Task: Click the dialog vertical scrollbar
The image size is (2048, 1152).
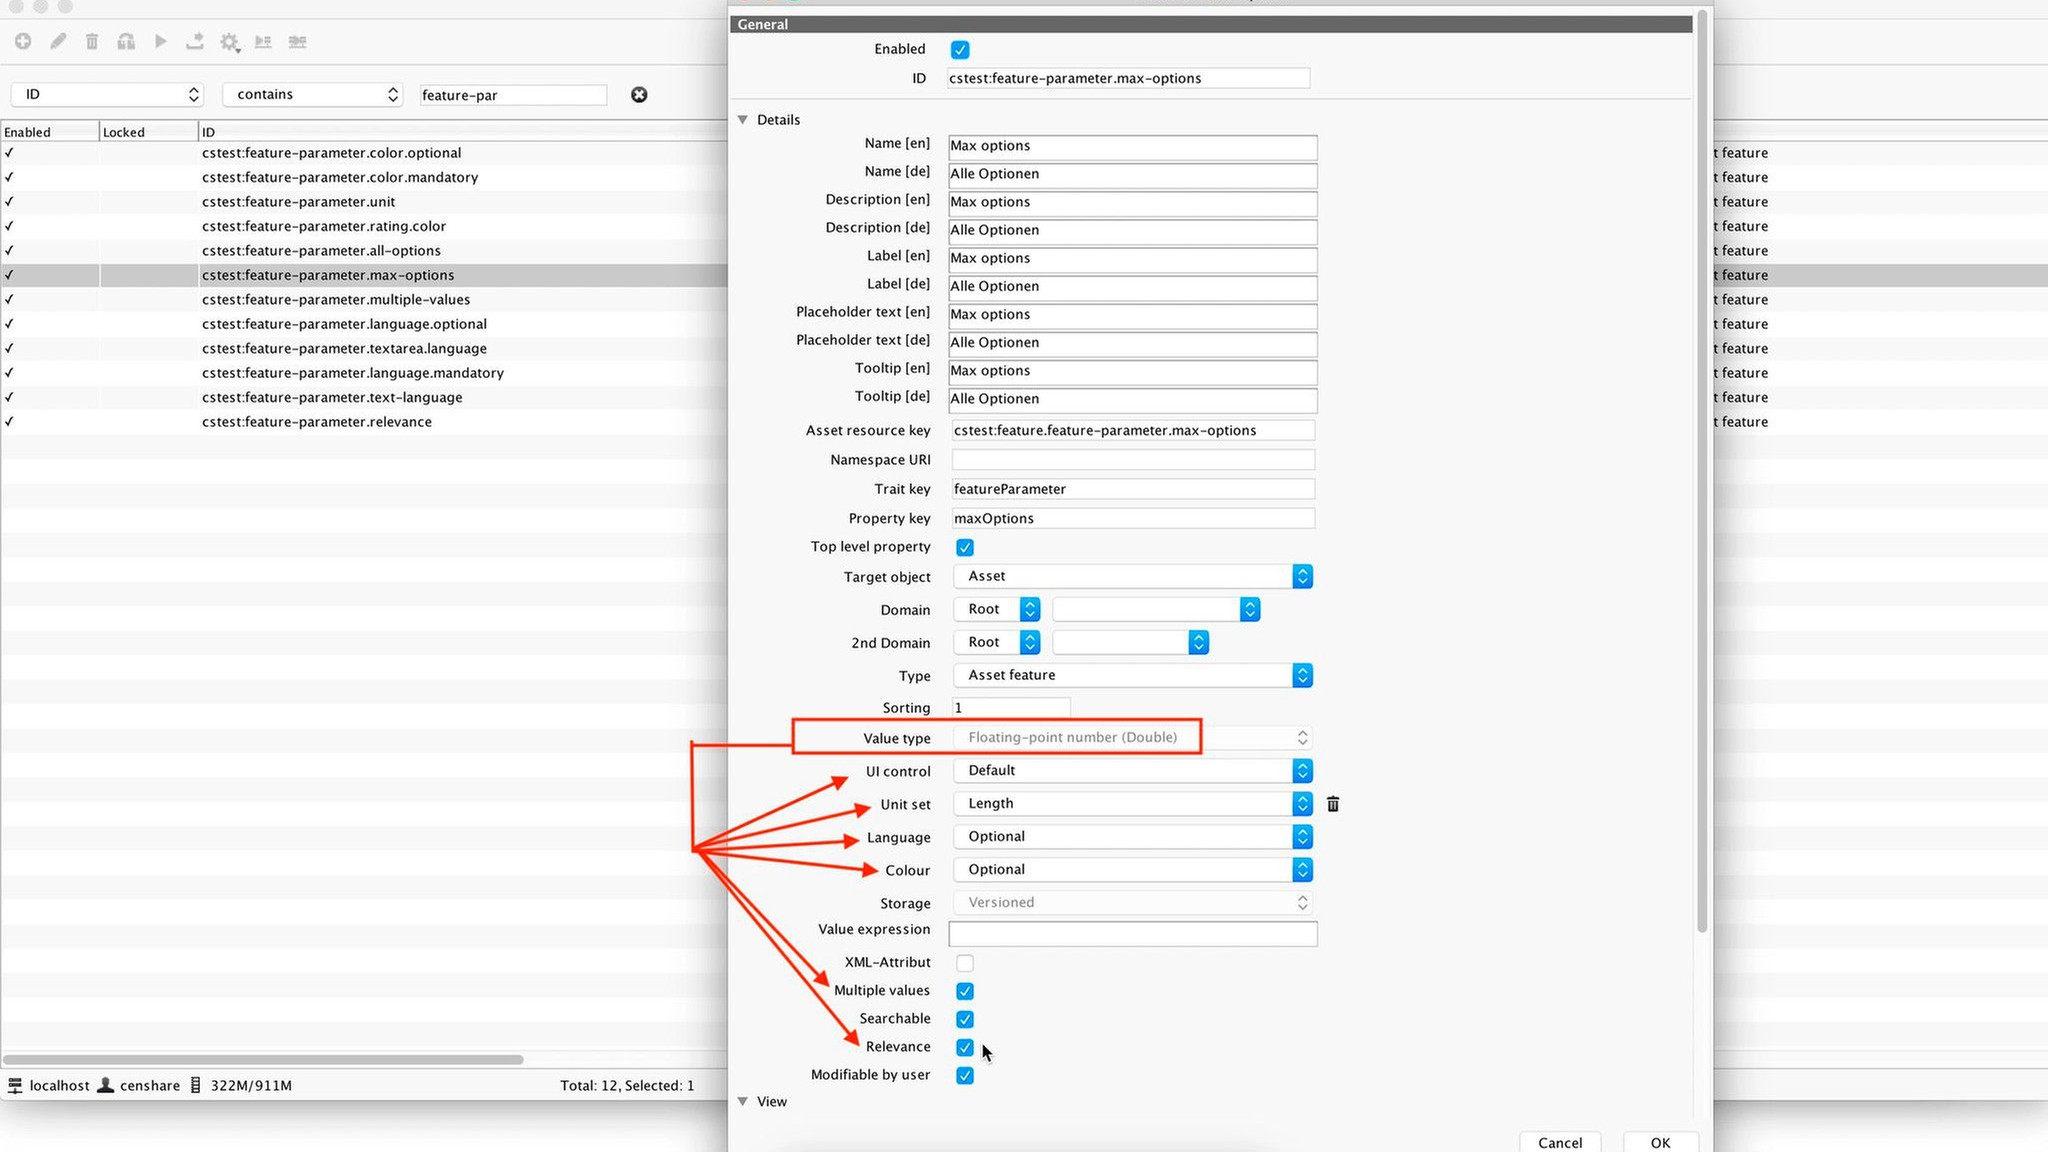Action: (x=1702, y=470)
